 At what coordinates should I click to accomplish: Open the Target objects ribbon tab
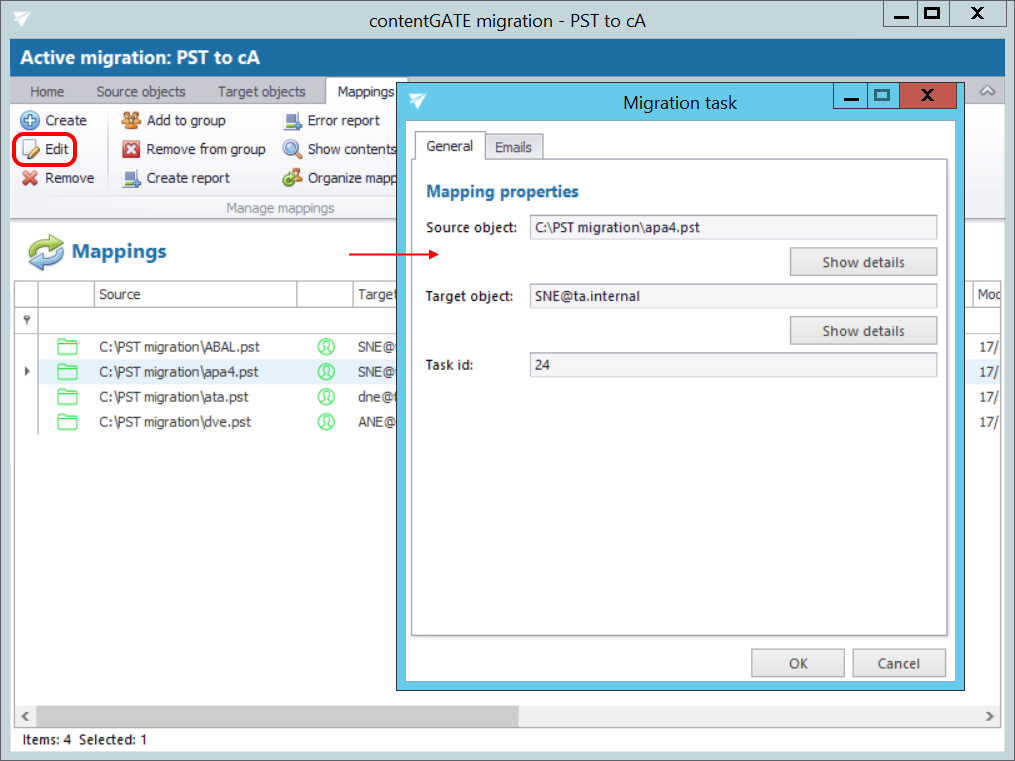coord(261,91)
